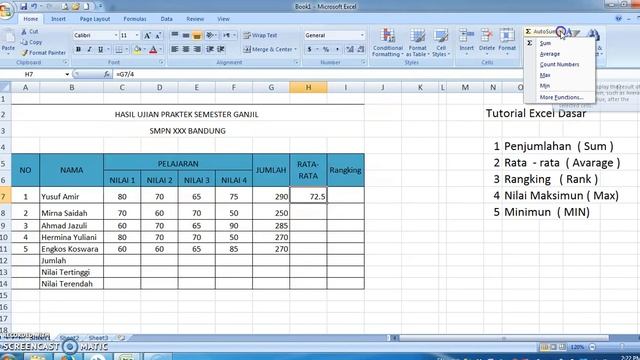Viewport: 640px width, 360px height.
Task: Decrease font size with Shrink Font
Action: click(158, 36)
